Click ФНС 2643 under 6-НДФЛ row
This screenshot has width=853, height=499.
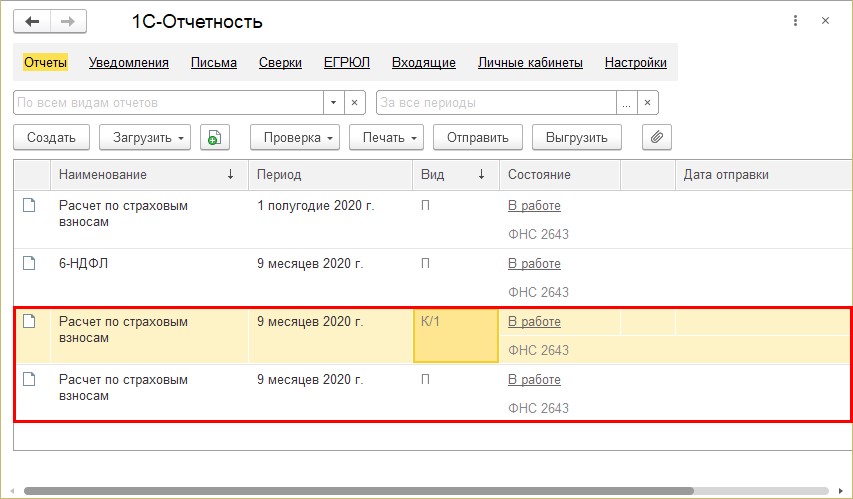point(538,292)
